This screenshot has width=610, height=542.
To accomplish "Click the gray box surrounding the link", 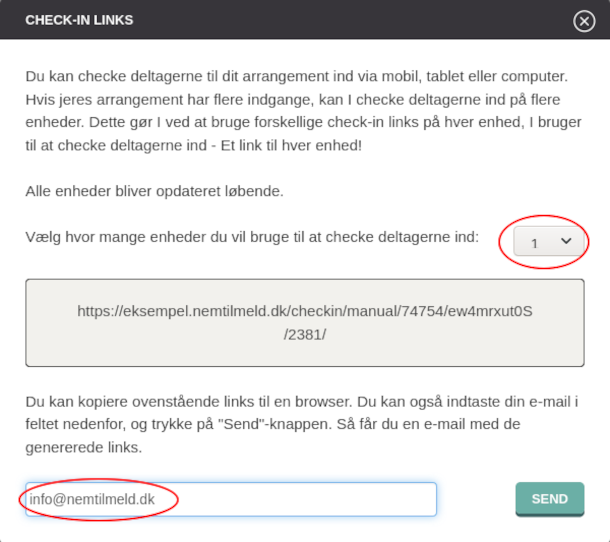I will click(305, 323).
